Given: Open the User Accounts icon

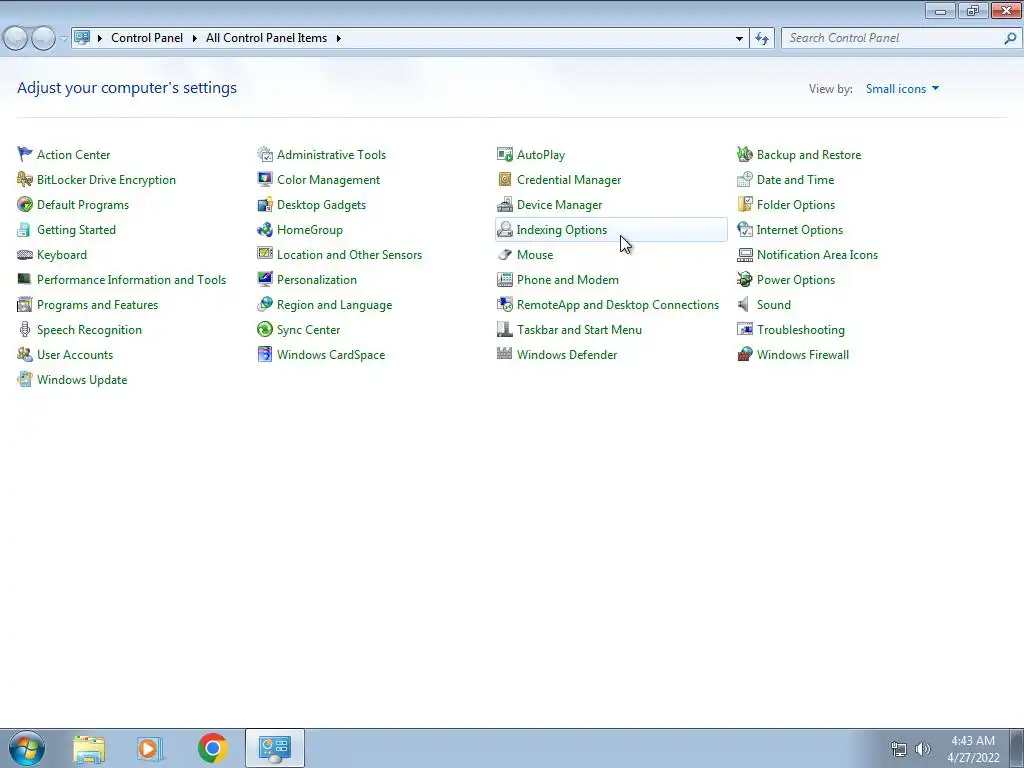Looking at the screenshot, I should coord(25,355).
